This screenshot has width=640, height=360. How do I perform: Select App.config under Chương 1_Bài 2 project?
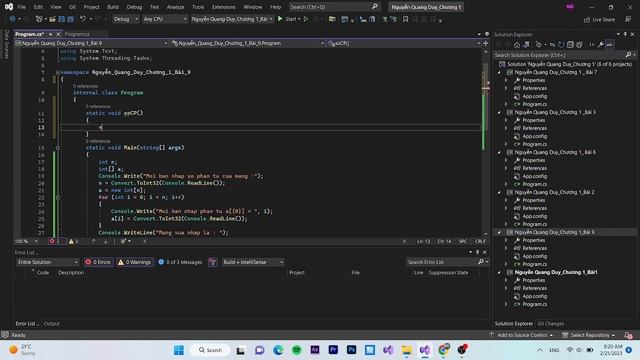click(x=534, y=216)
